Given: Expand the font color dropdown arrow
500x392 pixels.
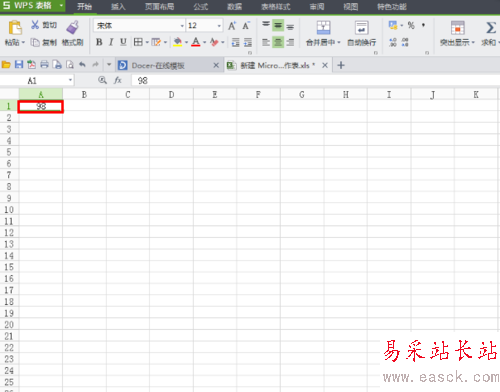Looking at the screenshot, I should (204, 42).
